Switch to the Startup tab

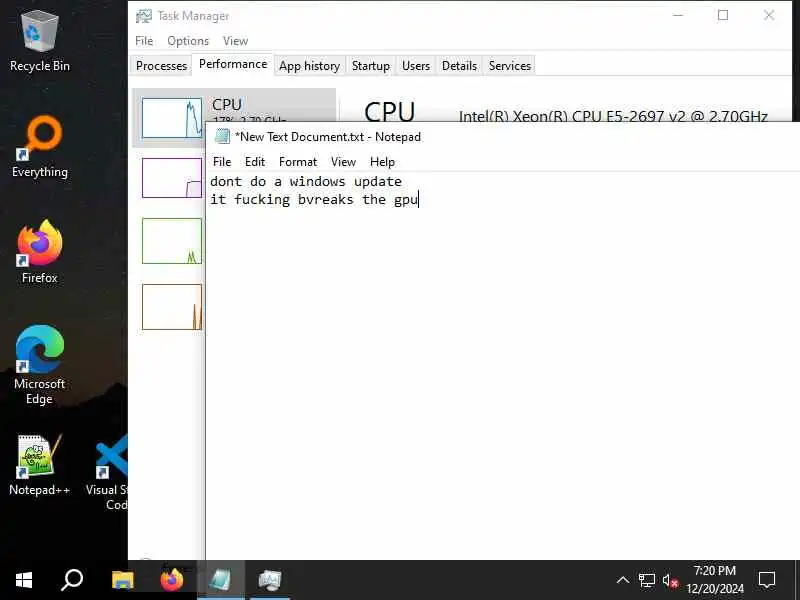click(x=370, y=66)
